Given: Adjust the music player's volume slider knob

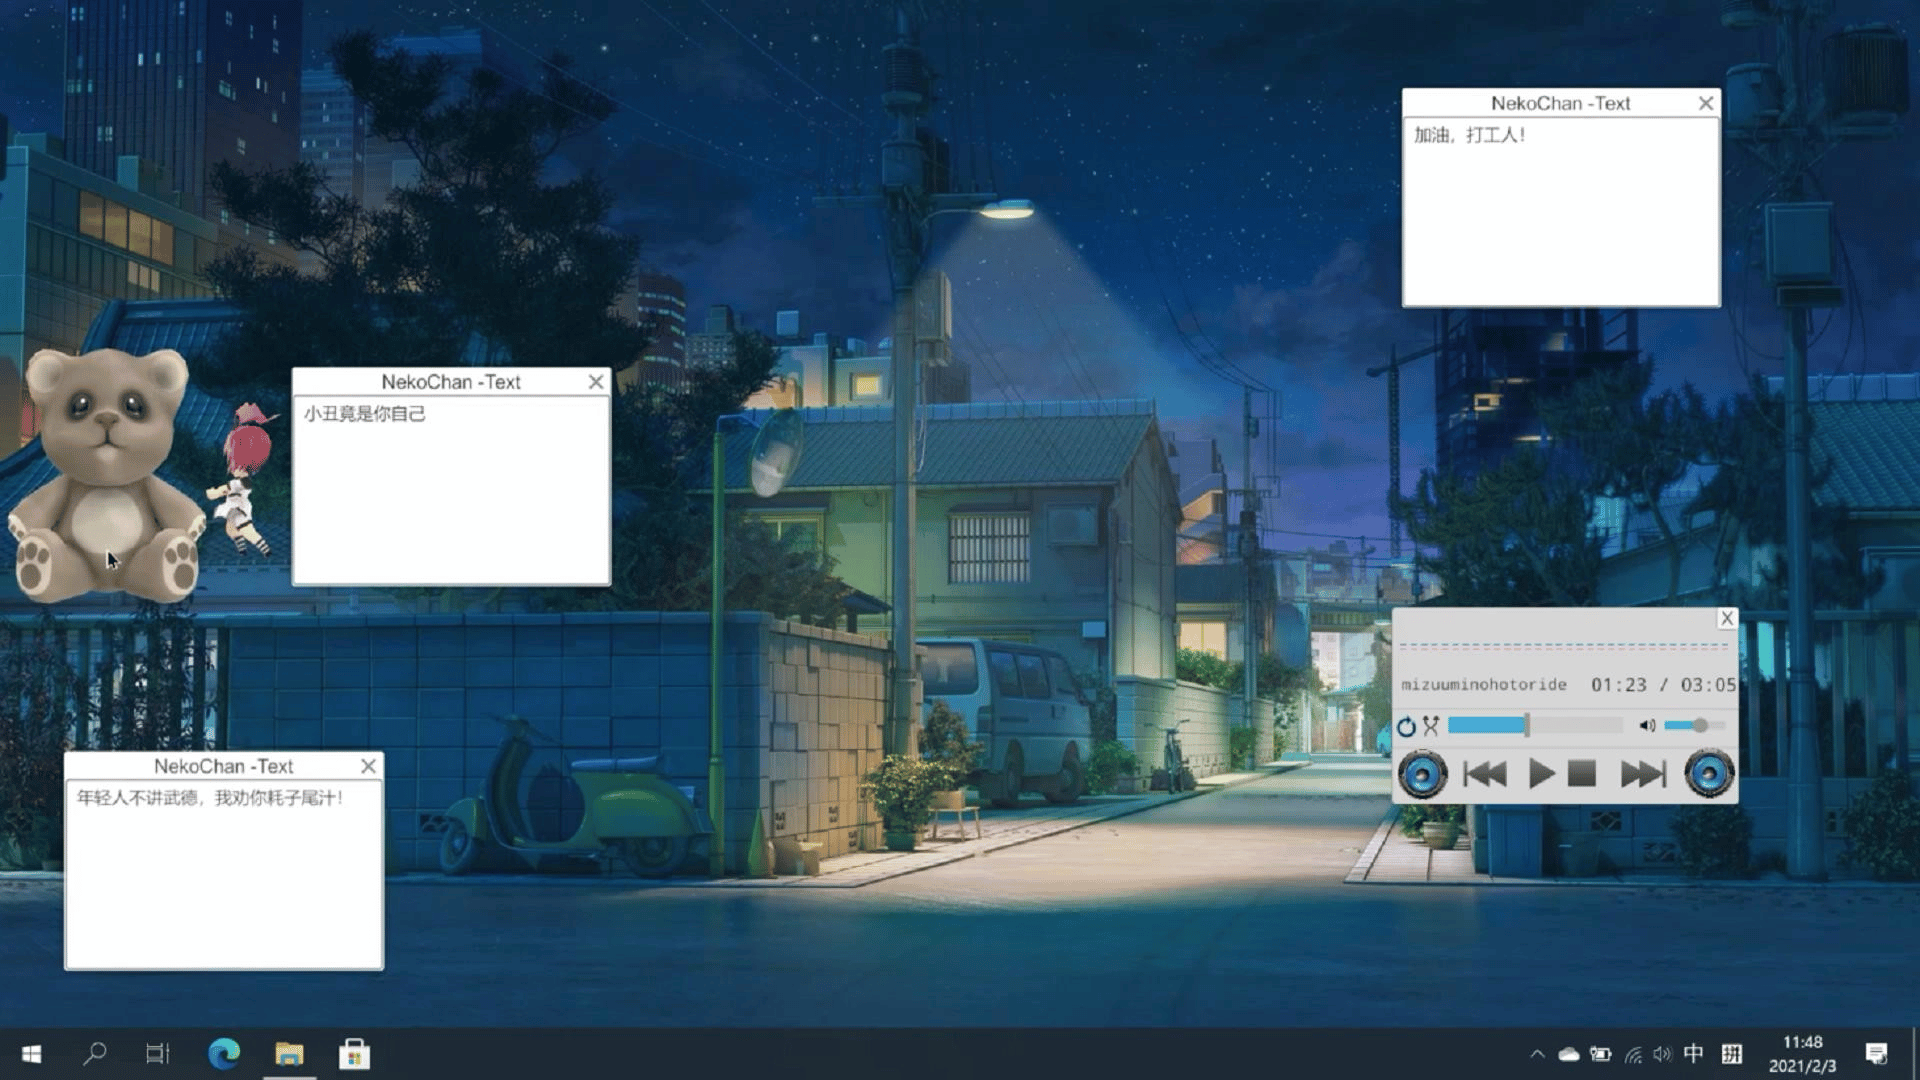Looking at the screenshot, I should point(1700,726).
